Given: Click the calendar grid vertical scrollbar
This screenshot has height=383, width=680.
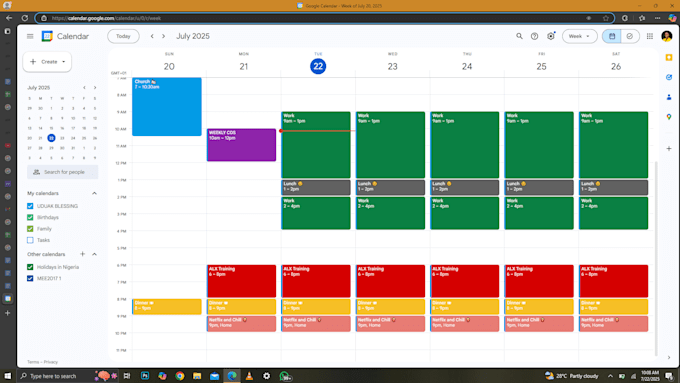Looking at the screenshot, I should 656,258.
